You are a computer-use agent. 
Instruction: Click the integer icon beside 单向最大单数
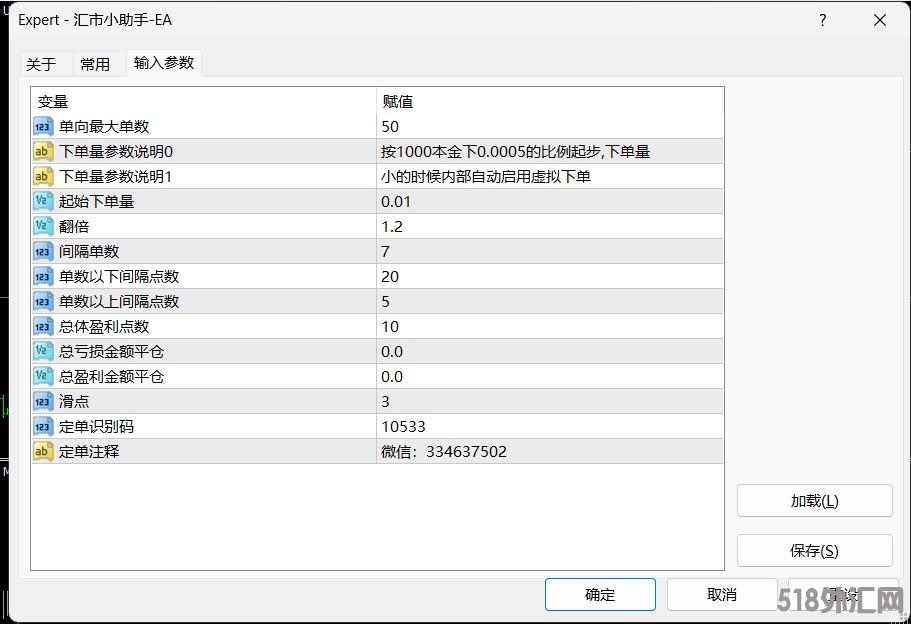[43, 127]
